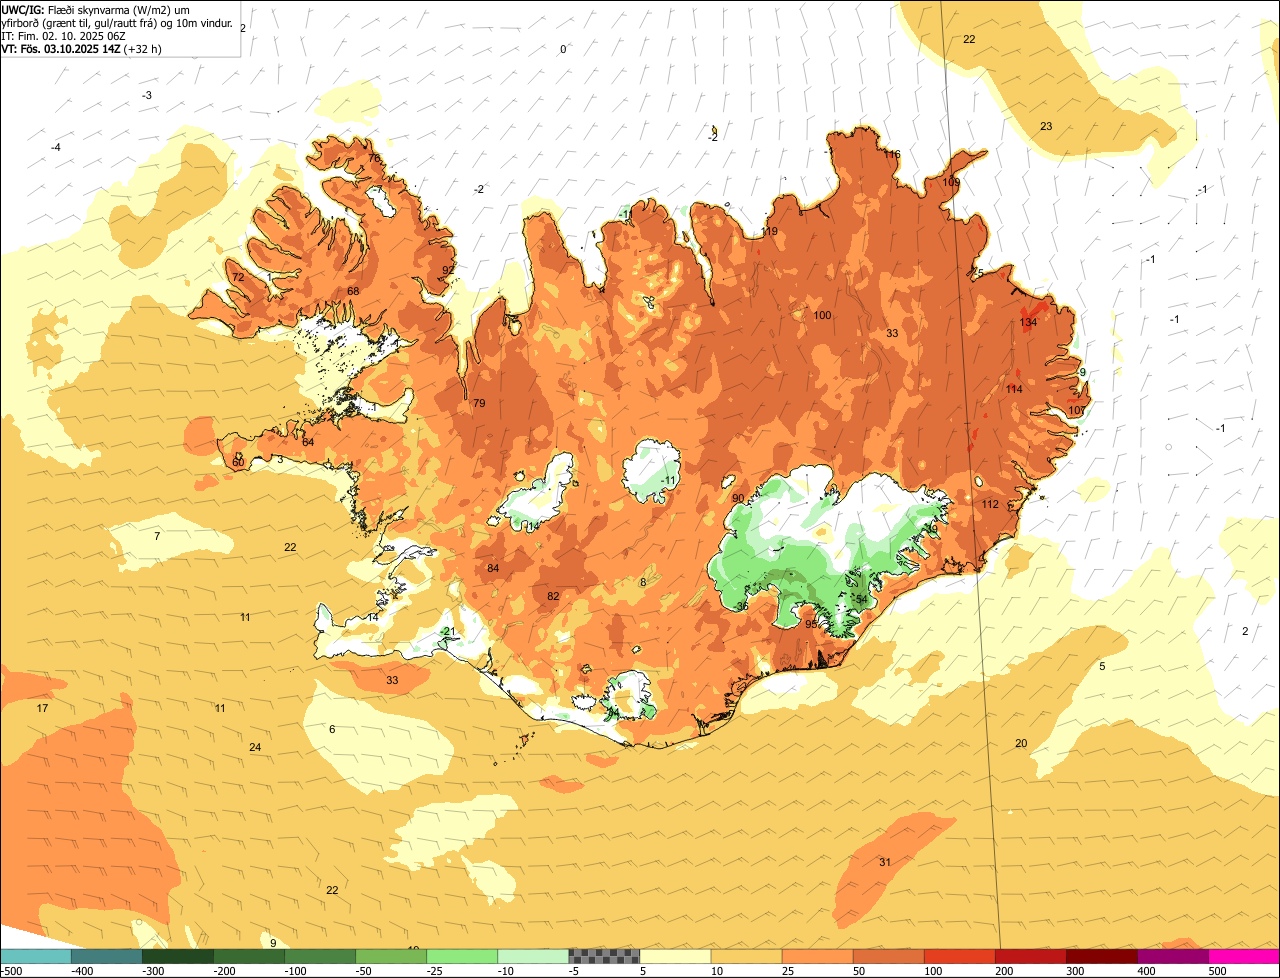The height and width of the screenshot is (978, 1280).
Task: Click magenta legend swatch right of 500
Action: tap(1244, 956)
